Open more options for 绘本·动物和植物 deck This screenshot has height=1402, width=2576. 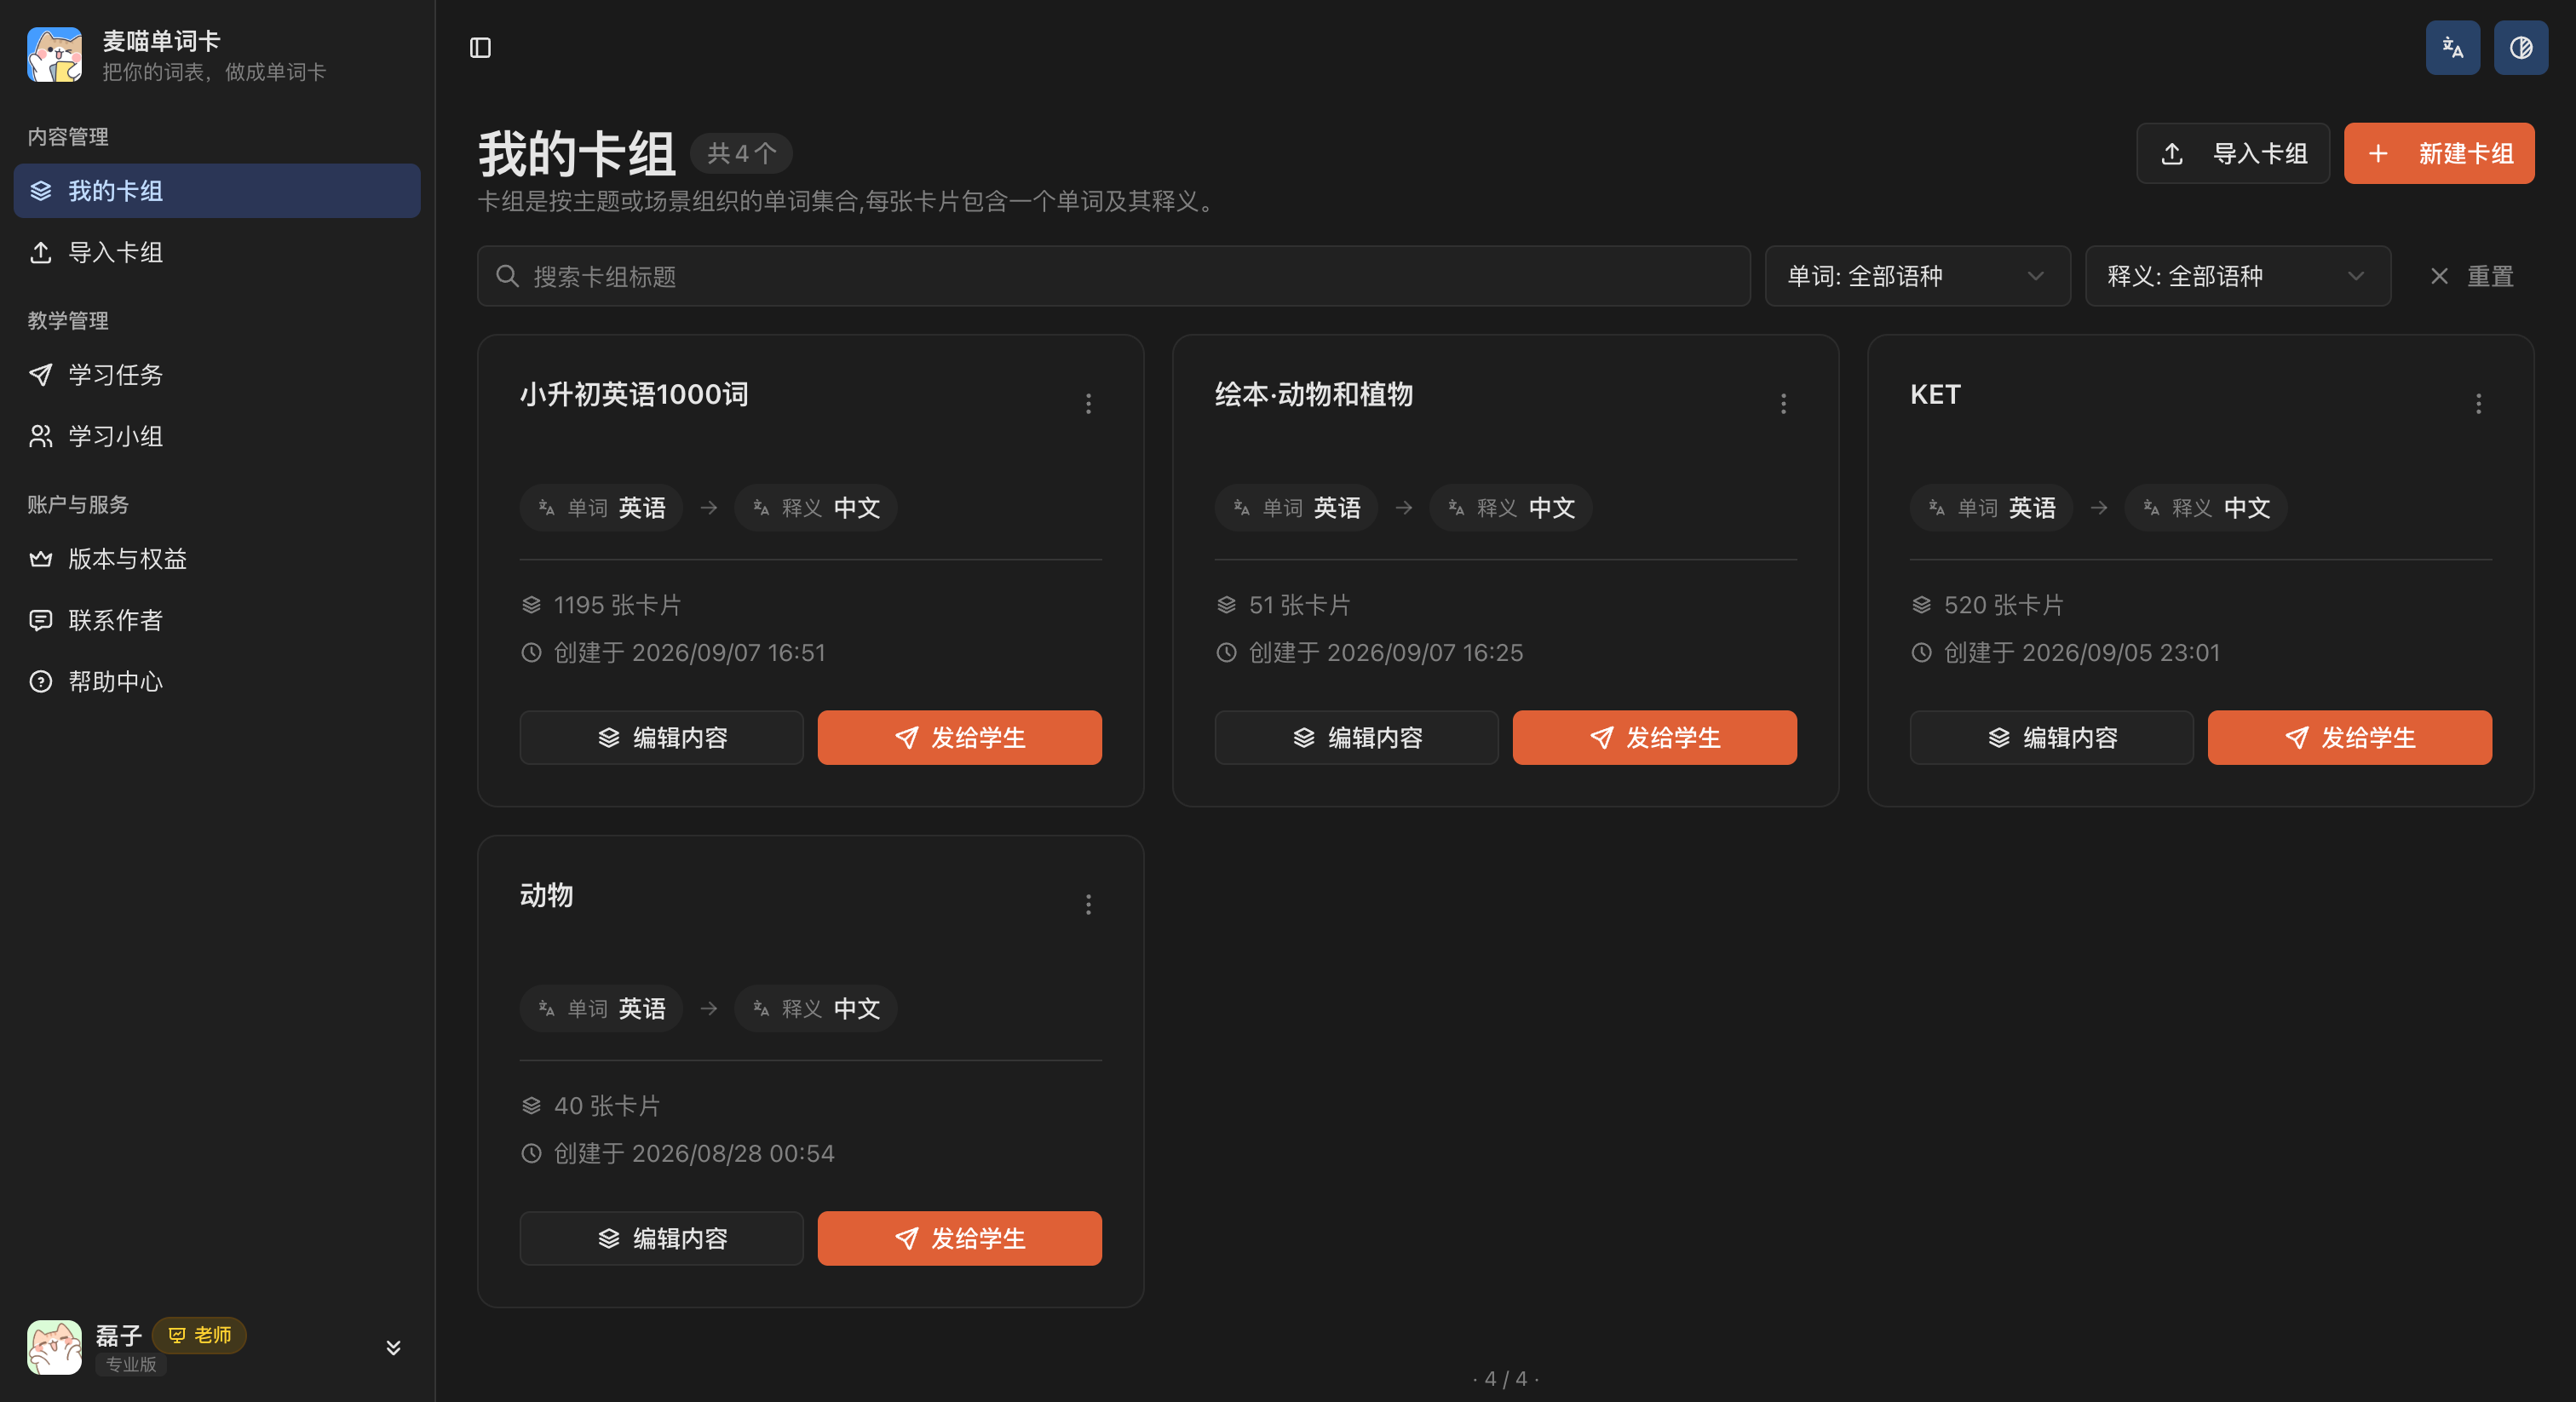coord(1783,403)
